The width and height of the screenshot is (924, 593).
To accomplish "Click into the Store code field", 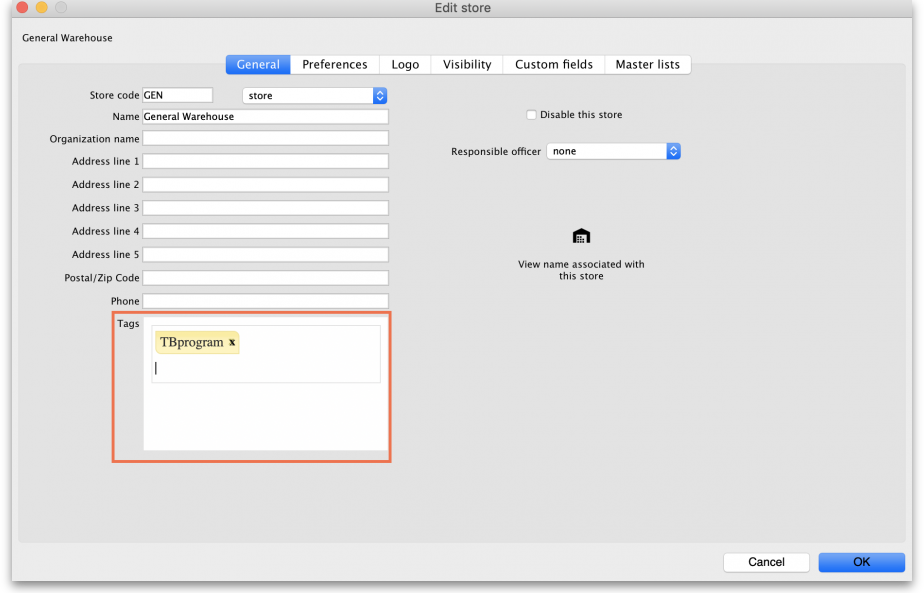I will [178, 95].
